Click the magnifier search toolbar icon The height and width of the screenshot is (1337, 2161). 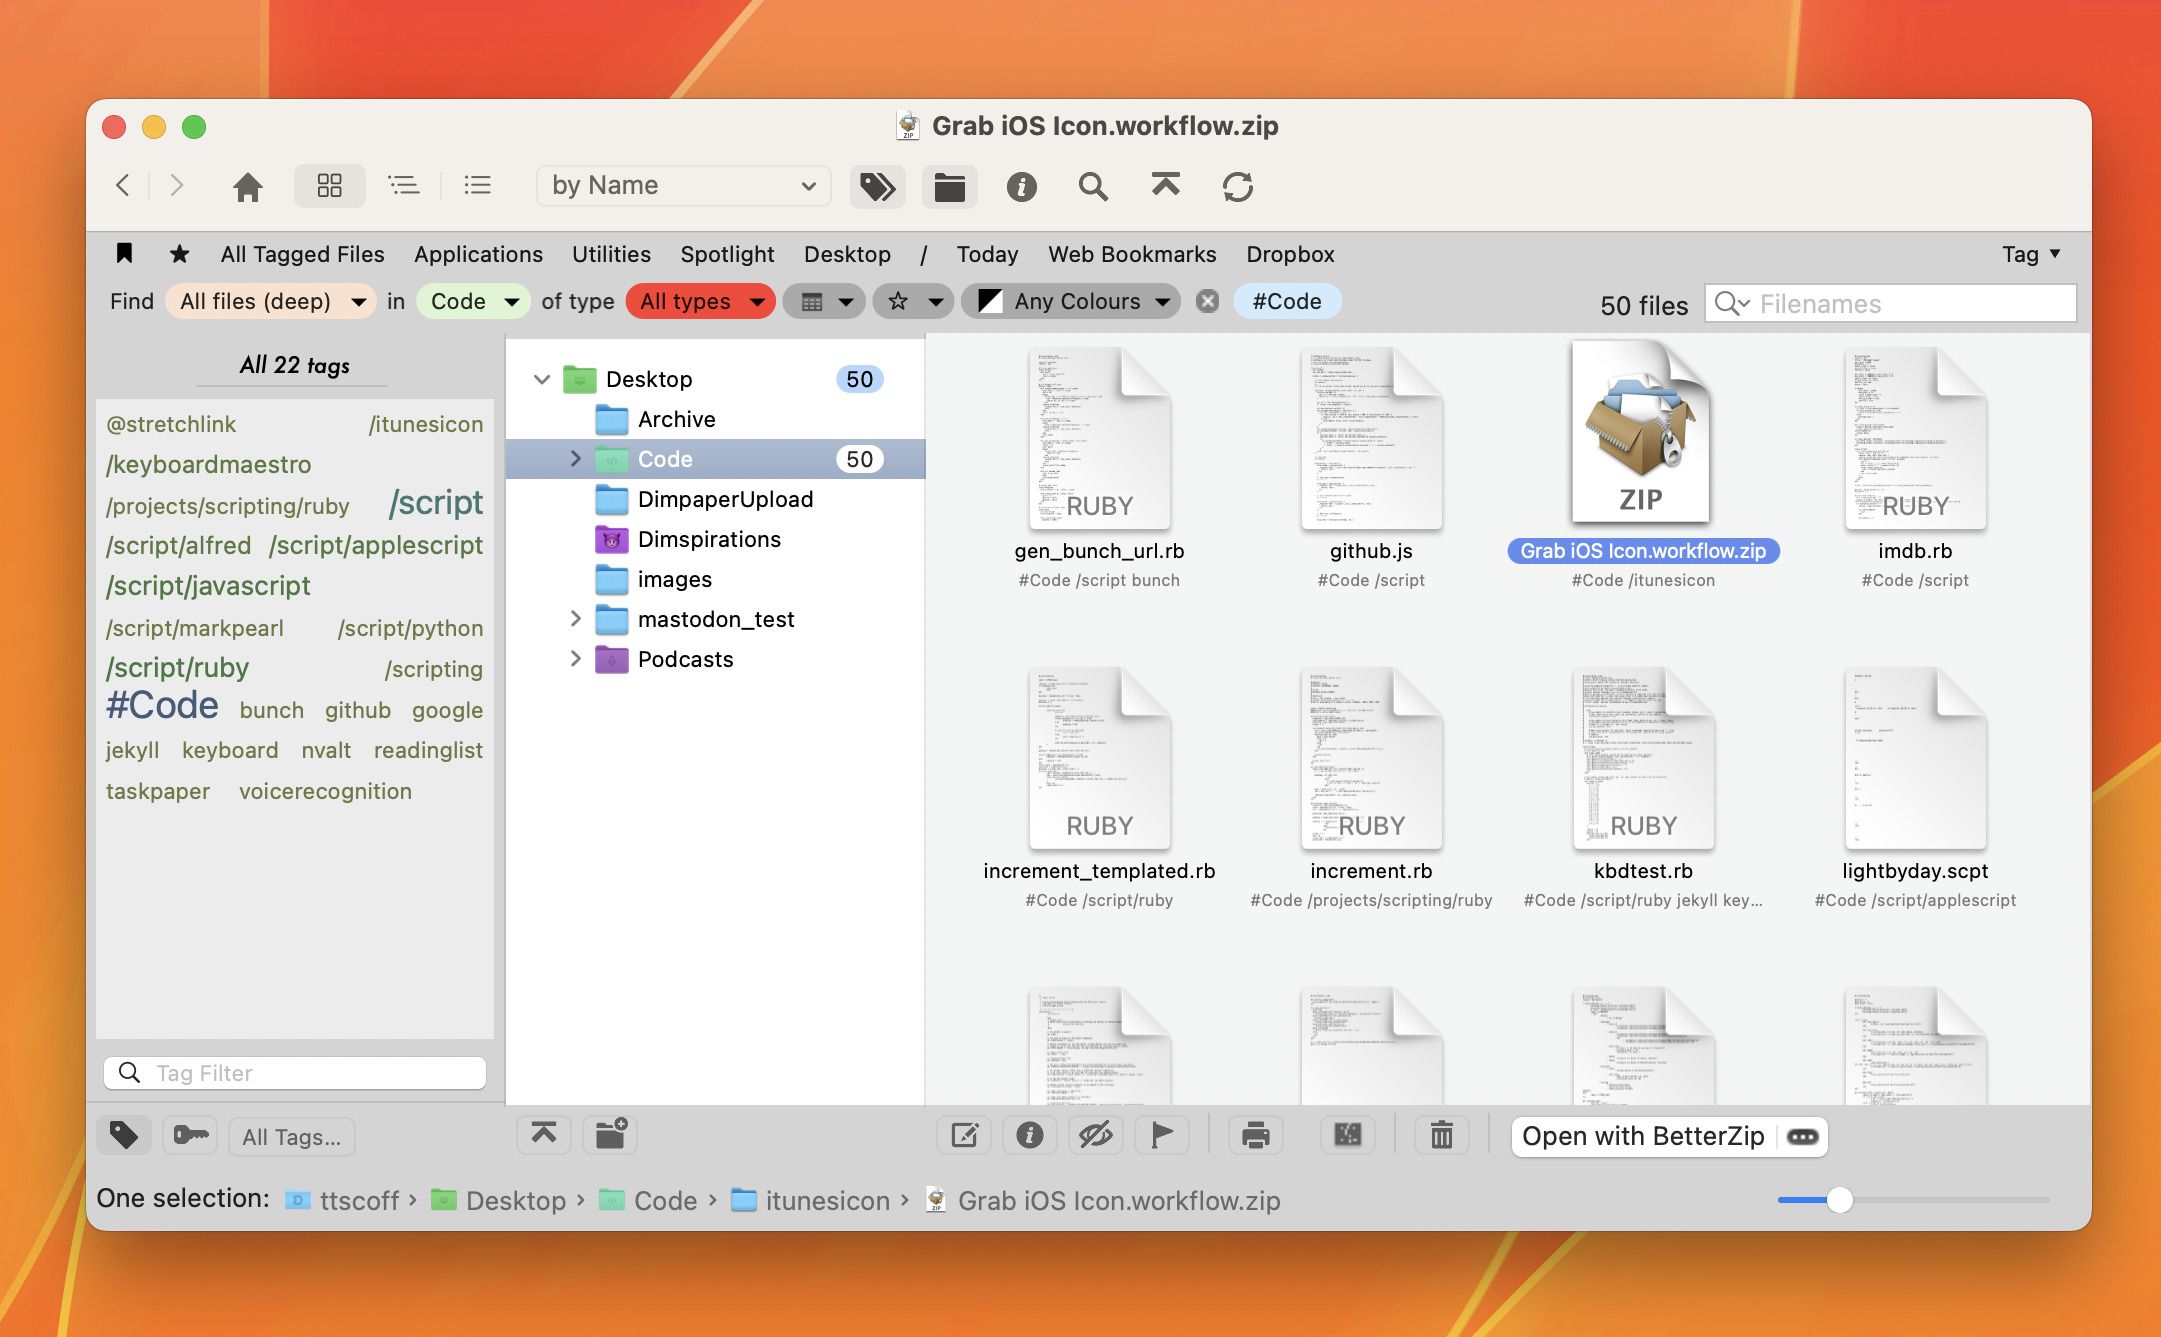(x=1093, y=186)
